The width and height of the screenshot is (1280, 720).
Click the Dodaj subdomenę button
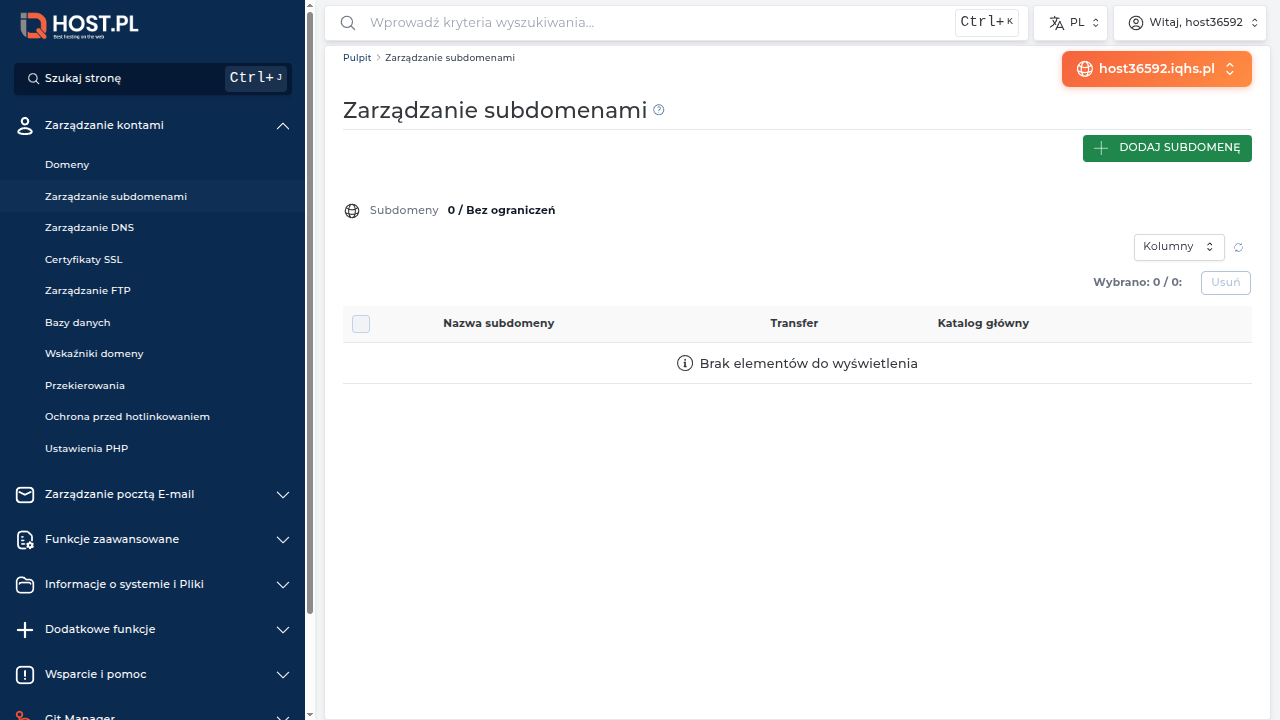click(x=1167, y=148)
